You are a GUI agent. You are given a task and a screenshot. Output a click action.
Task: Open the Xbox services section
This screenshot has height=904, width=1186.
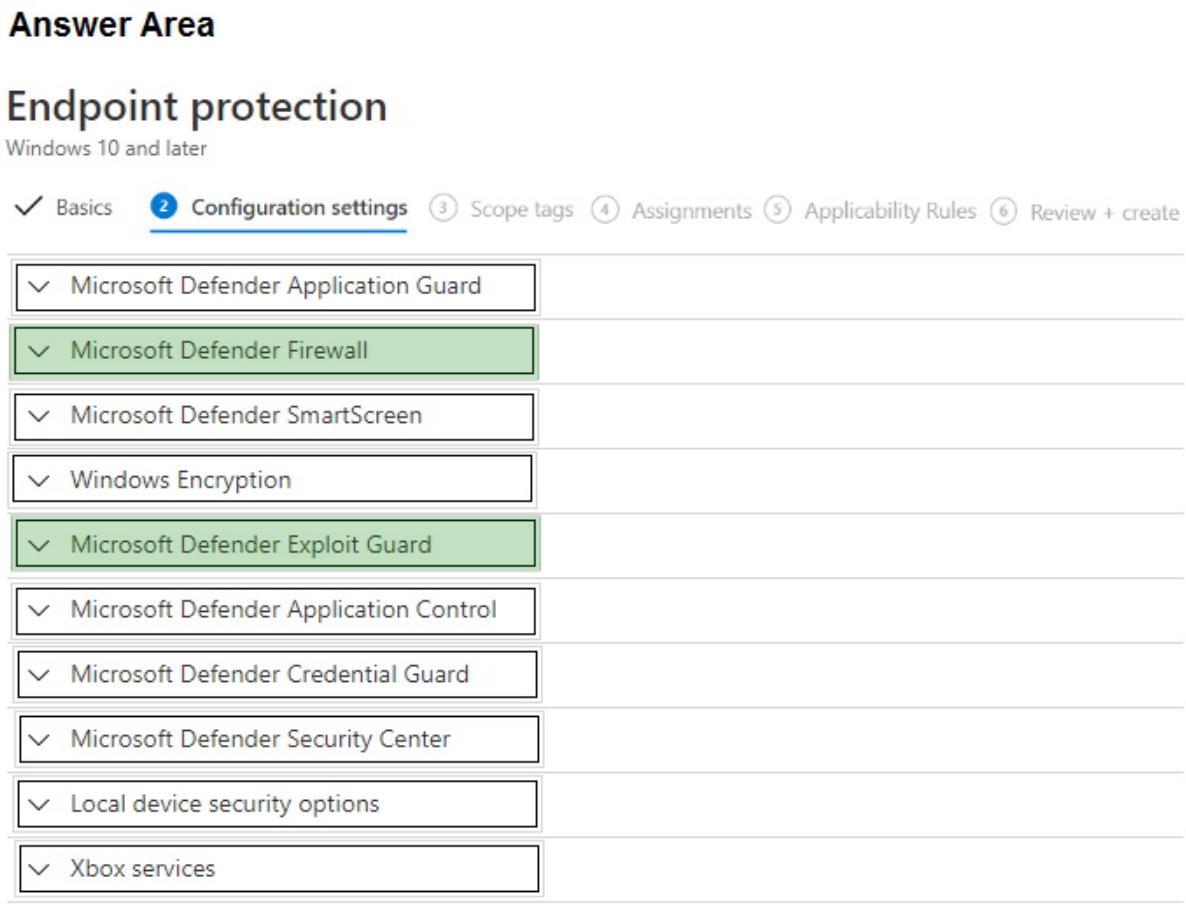(278, 869)
